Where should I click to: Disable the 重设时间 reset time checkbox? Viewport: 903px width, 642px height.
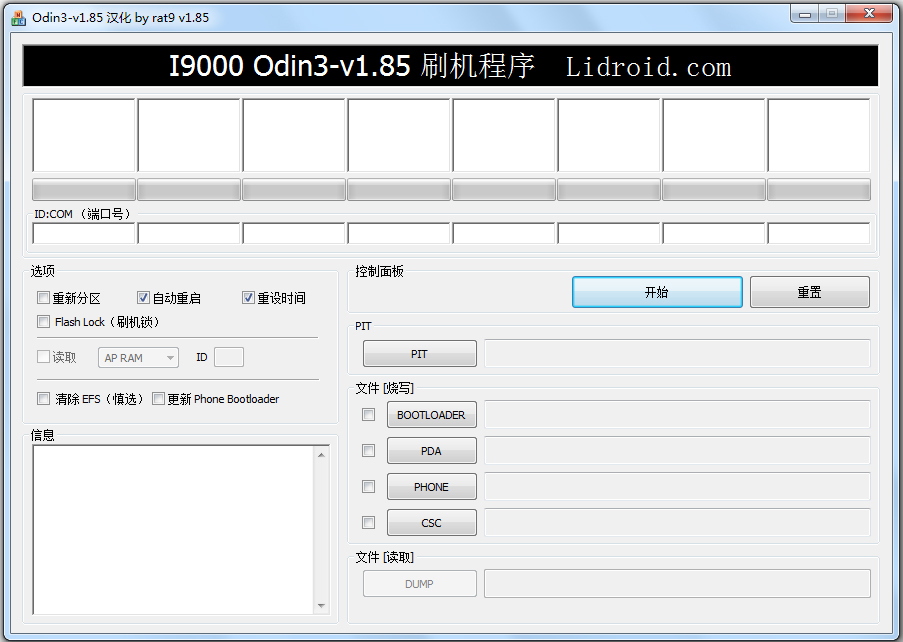[248, 296]
